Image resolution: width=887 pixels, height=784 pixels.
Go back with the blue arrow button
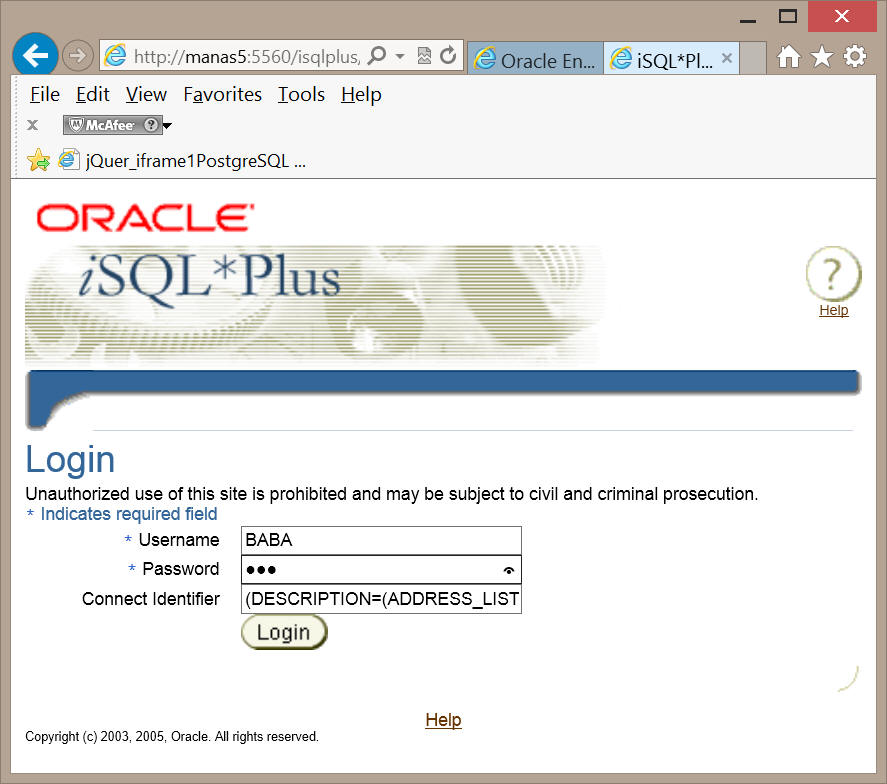point(35,55)
